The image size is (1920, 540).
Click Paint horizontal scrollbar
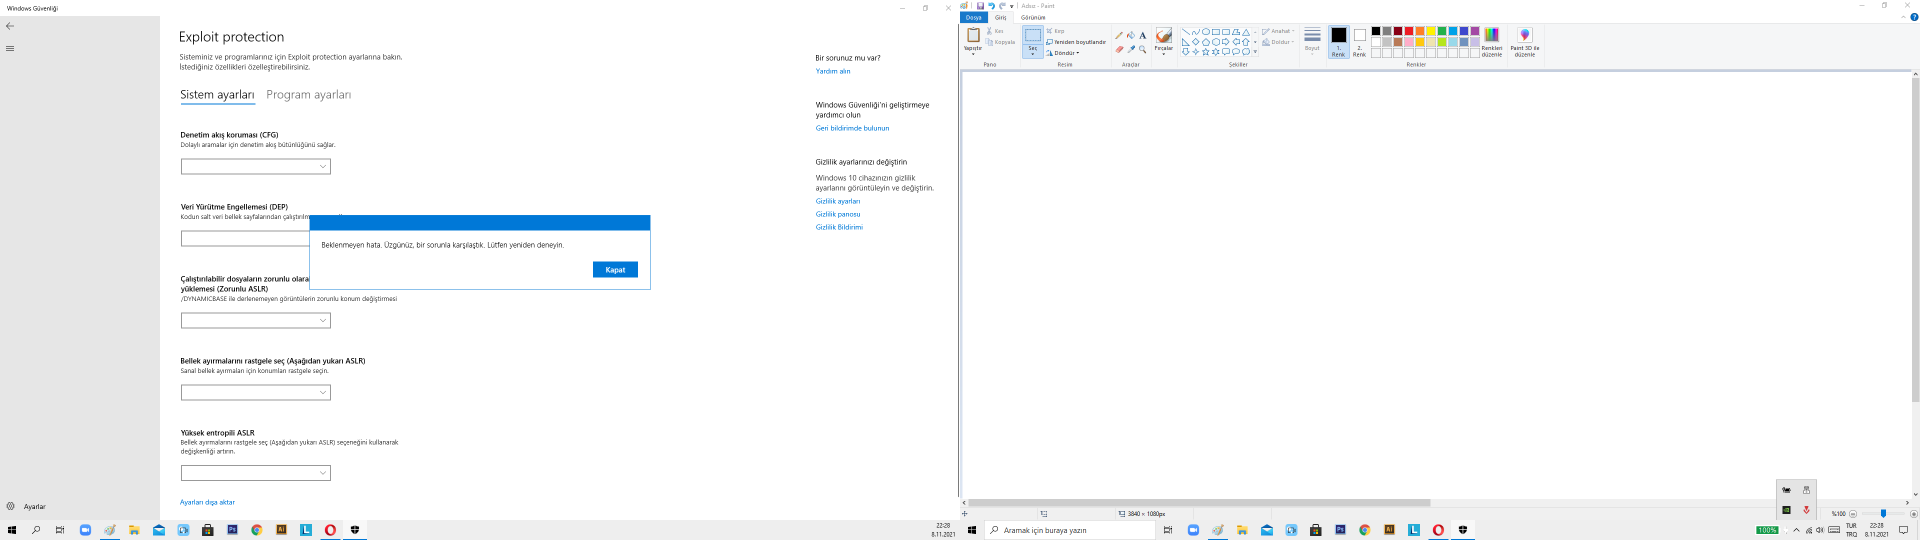(x=1199, y=503)
